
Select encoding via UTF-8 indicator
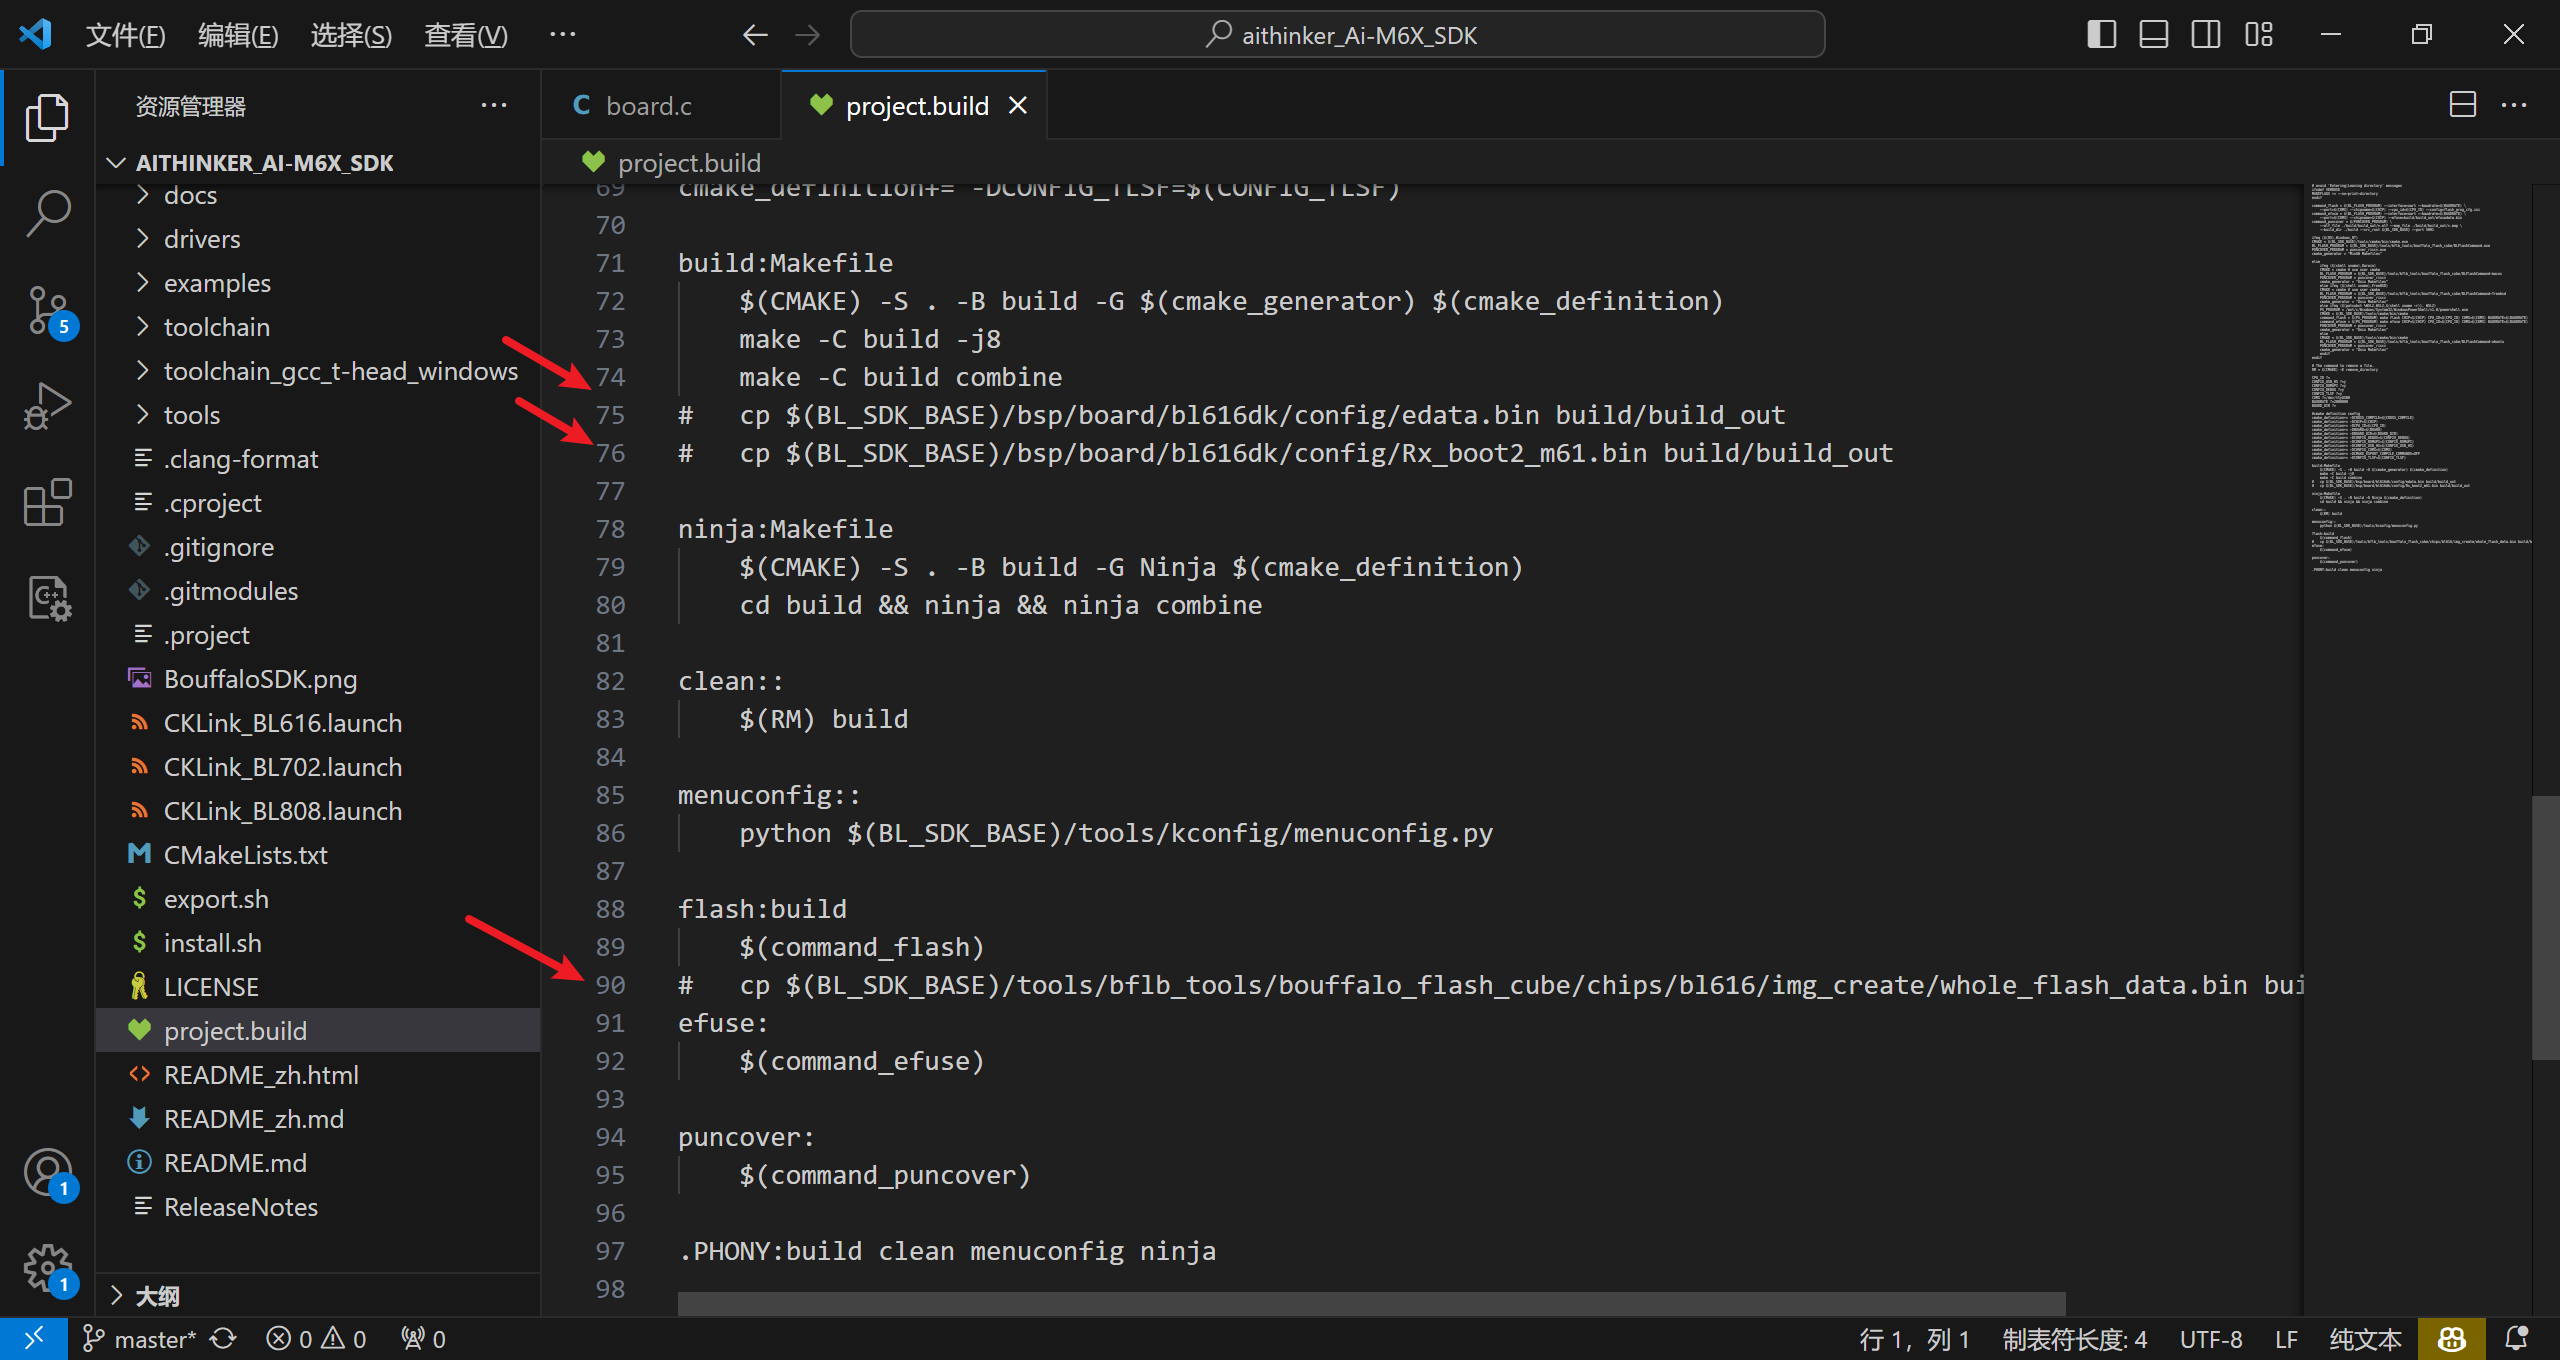[2211, 1339]
